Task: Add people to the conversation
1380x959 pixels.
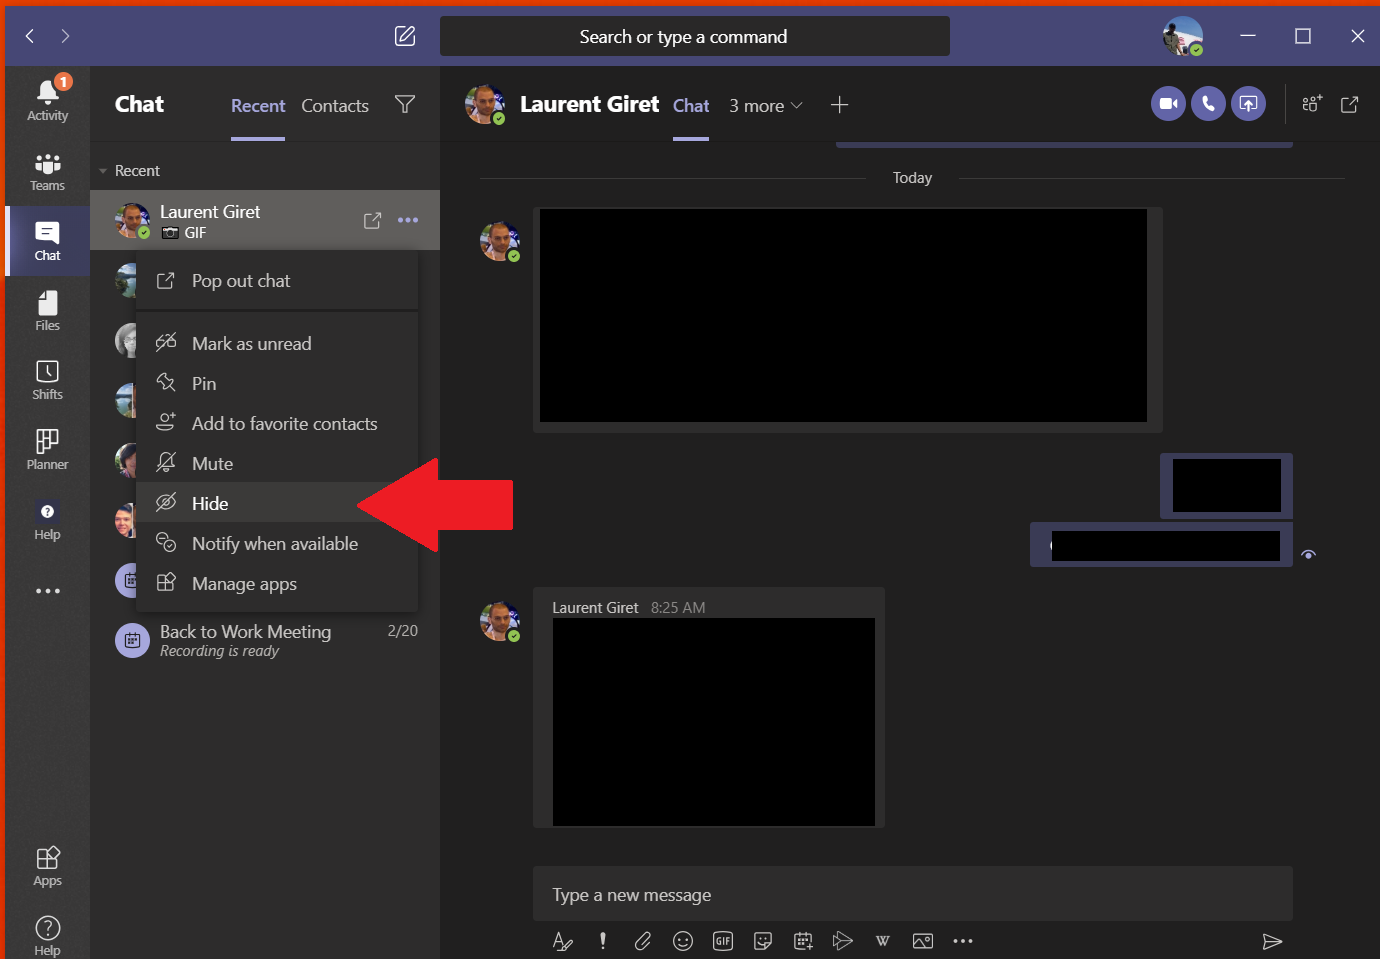Action: point(1312,104)
